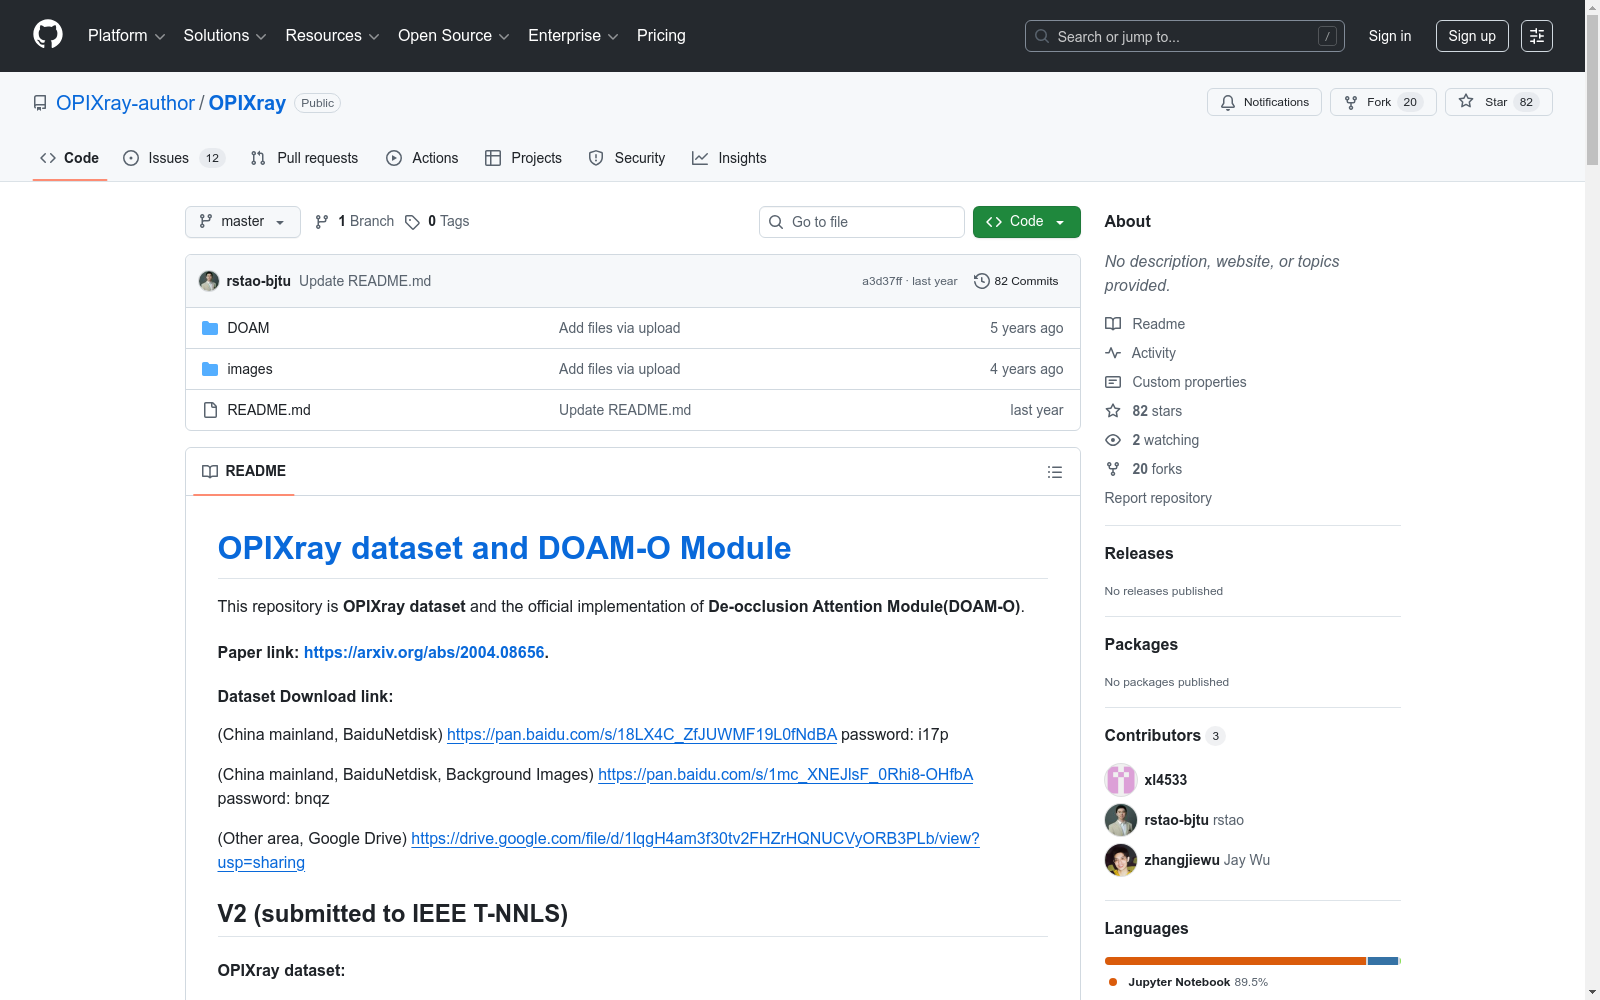This screenshot has height=1000, width=1600.
Task: Click the star icon beside 82 stars
Action: click(1113, 411)
